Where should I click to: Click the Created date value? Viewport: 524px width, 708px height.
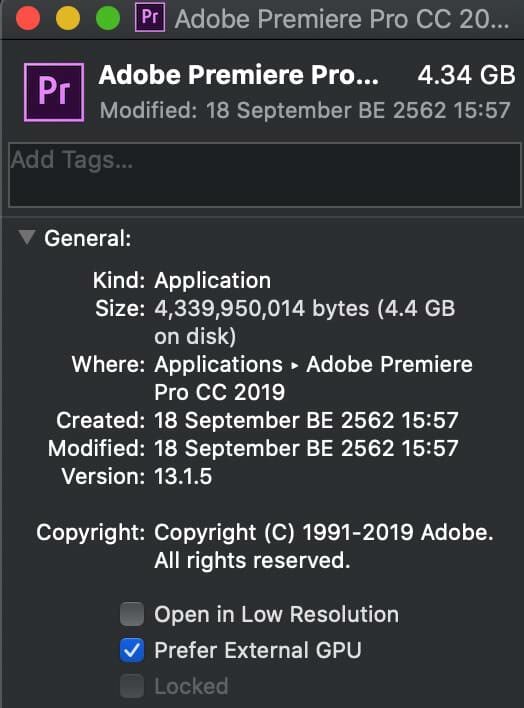click(x=306, y=420)
